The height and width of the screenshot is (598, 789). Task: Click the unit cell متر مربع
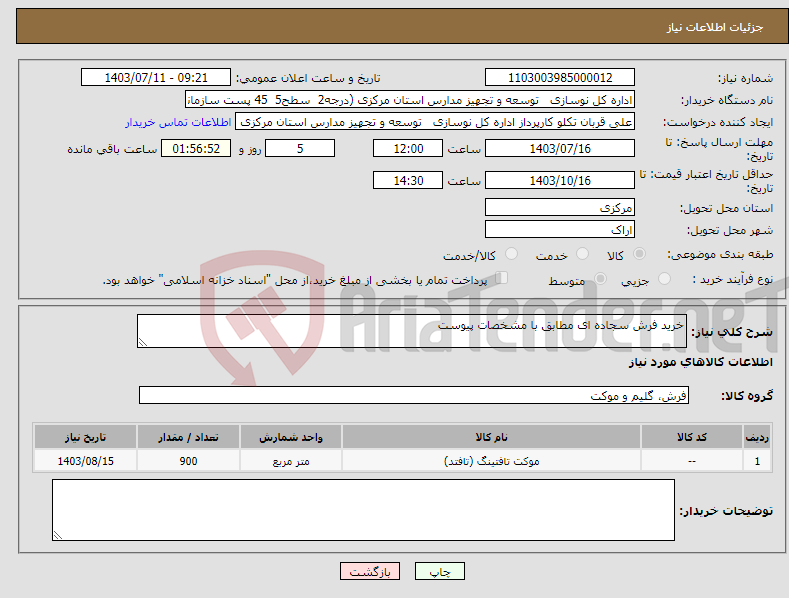point(291,461)
